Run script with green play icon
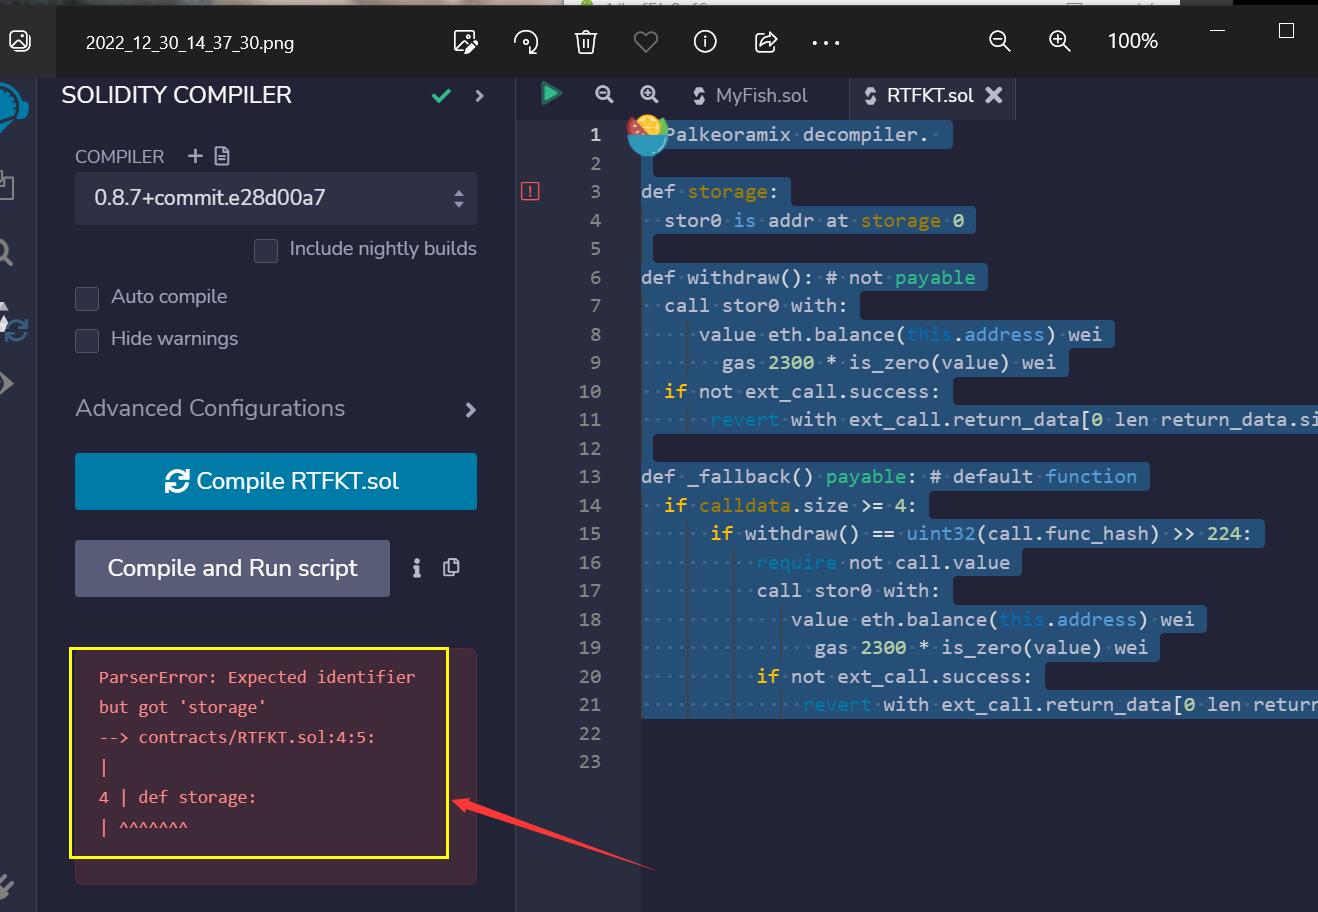The width and height of the screenshot is (1318, 912). coord(551,94)
